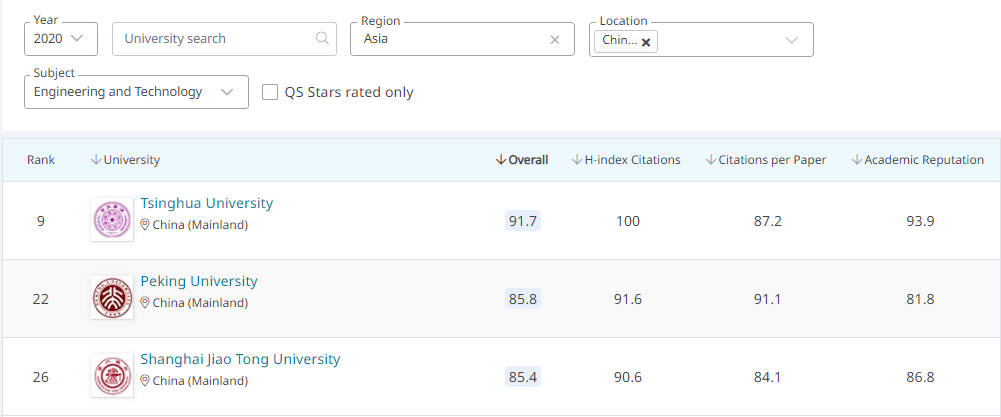Sort by Overall score

[522, 160]
